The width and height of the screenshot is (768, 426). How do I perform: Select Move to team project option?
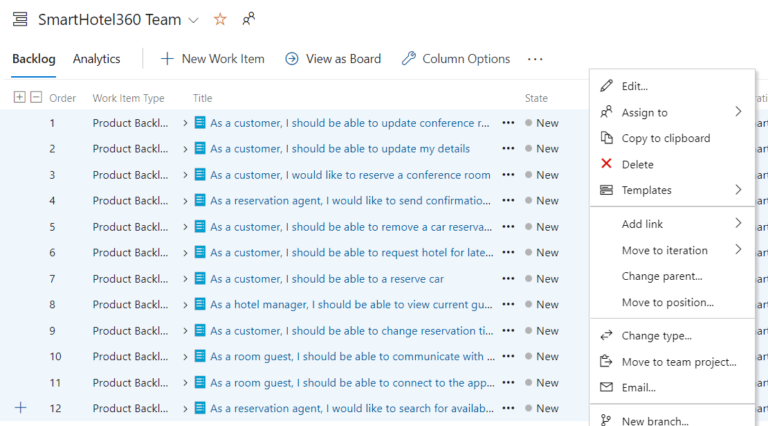tap(678, 362)
